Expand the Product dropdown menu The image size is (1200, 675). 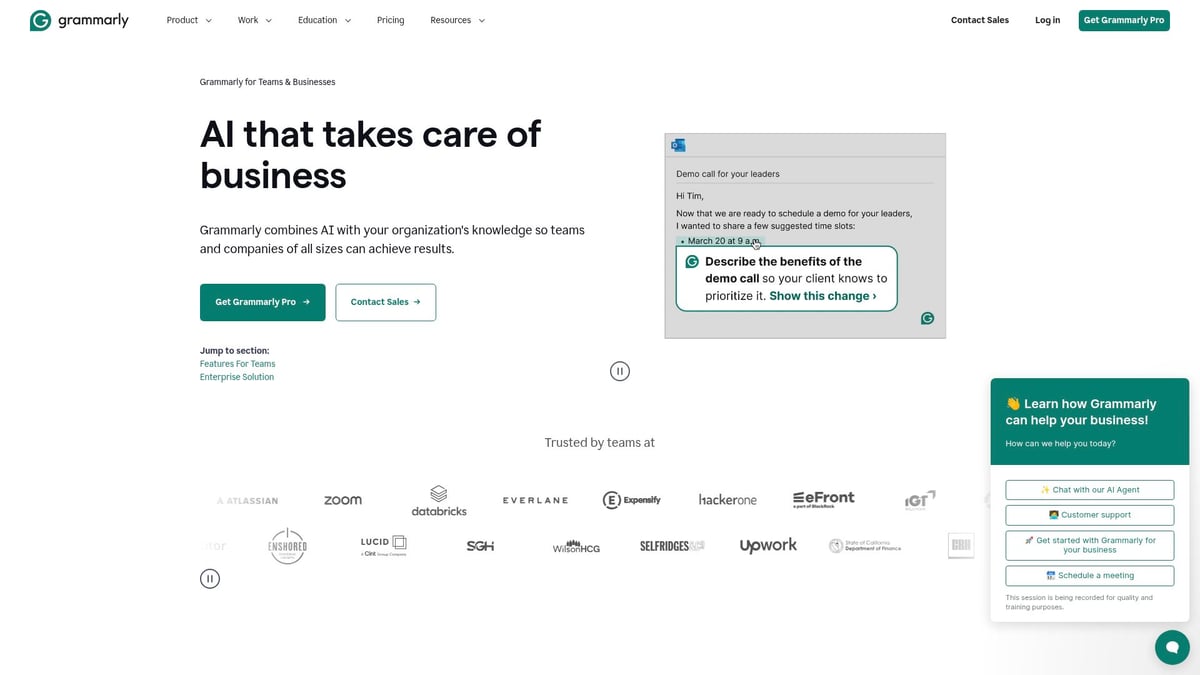[188, 19]
